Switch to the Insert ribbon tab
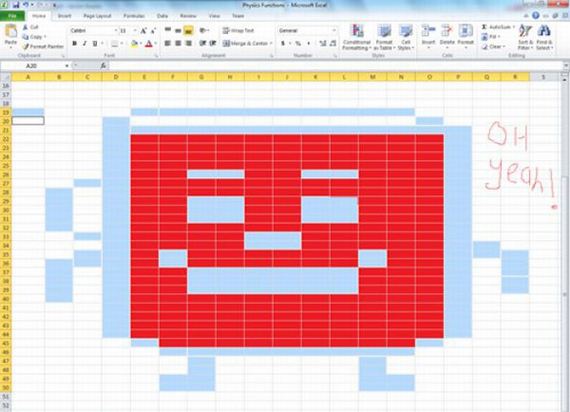 [x=64, y=16]
